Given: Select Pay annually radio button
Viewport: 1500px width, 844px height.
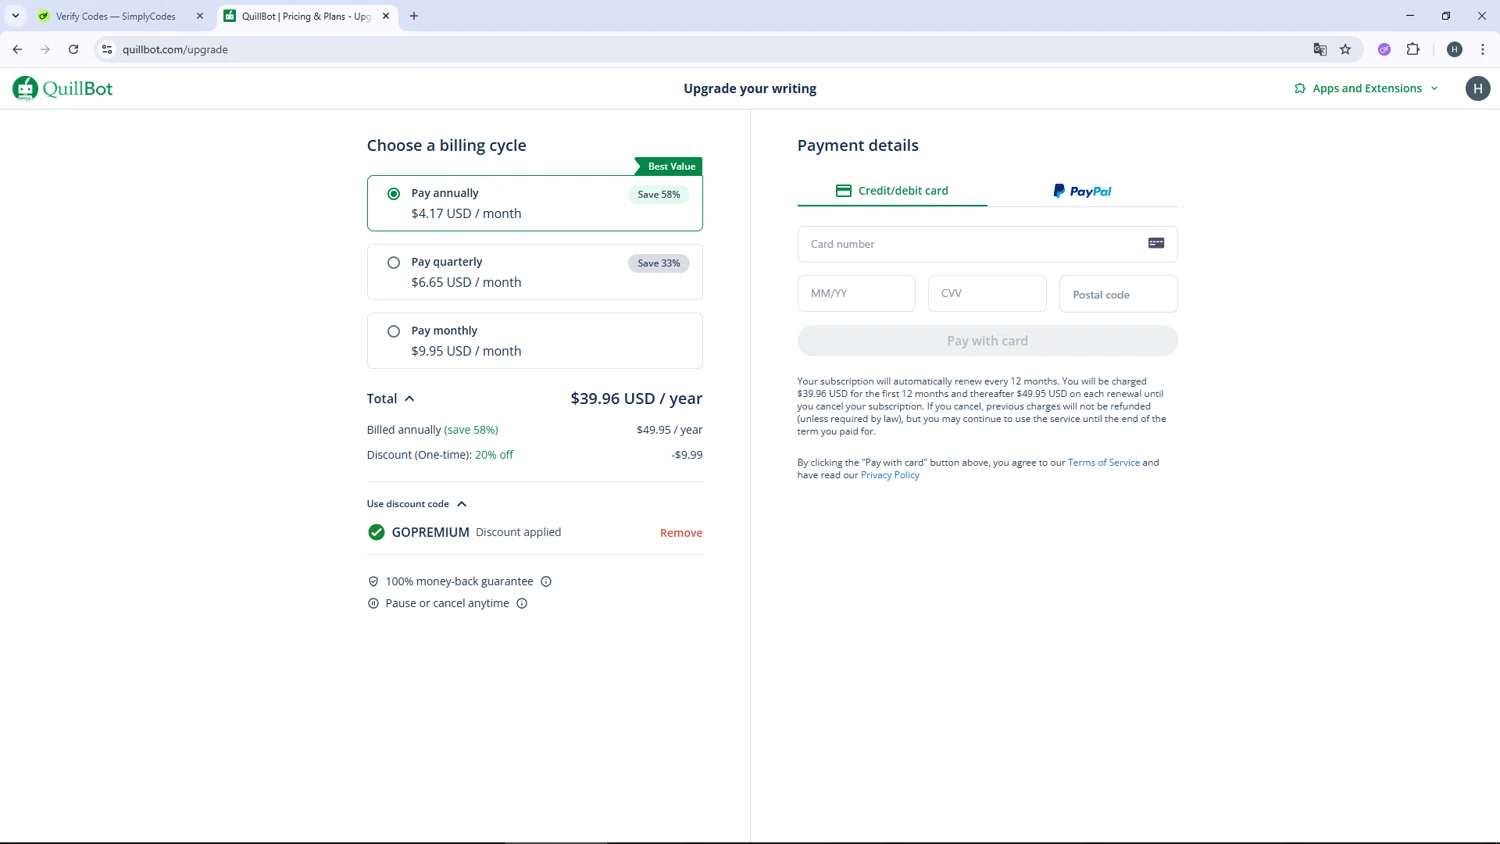Looking at the screenshot, I should (x=394, y=194).
